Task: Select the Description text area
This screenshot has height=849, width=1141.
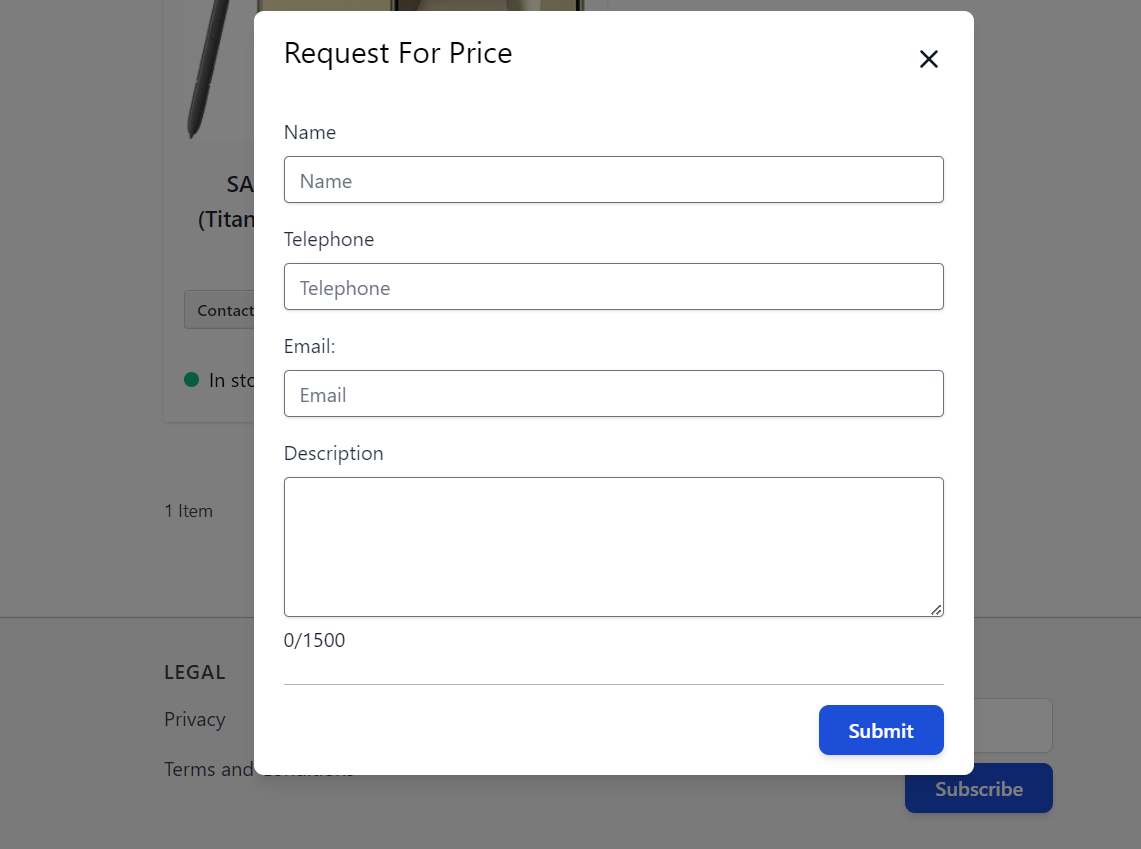Action: [613, 546]
